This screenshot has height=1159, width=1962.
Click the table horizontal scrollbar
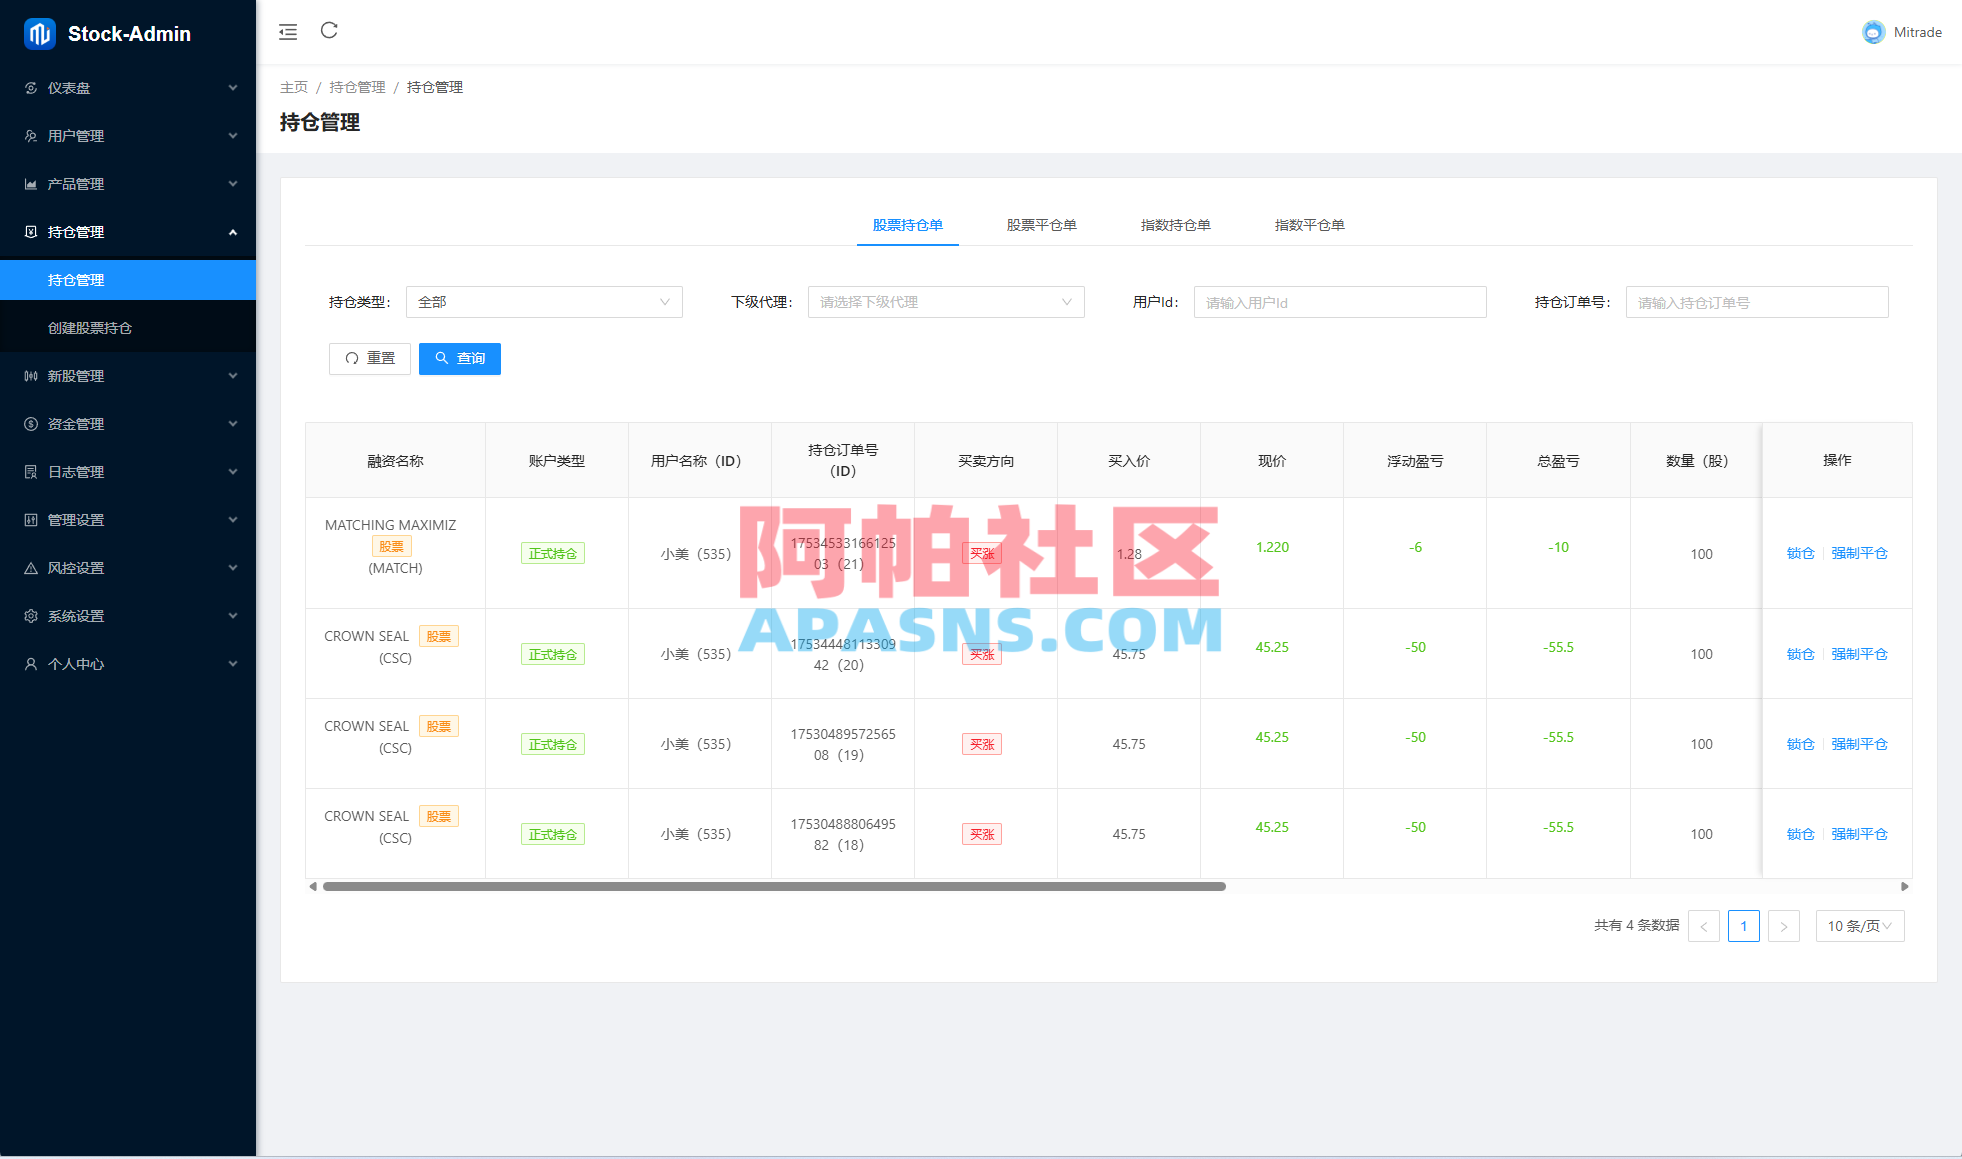pos(774,886)
